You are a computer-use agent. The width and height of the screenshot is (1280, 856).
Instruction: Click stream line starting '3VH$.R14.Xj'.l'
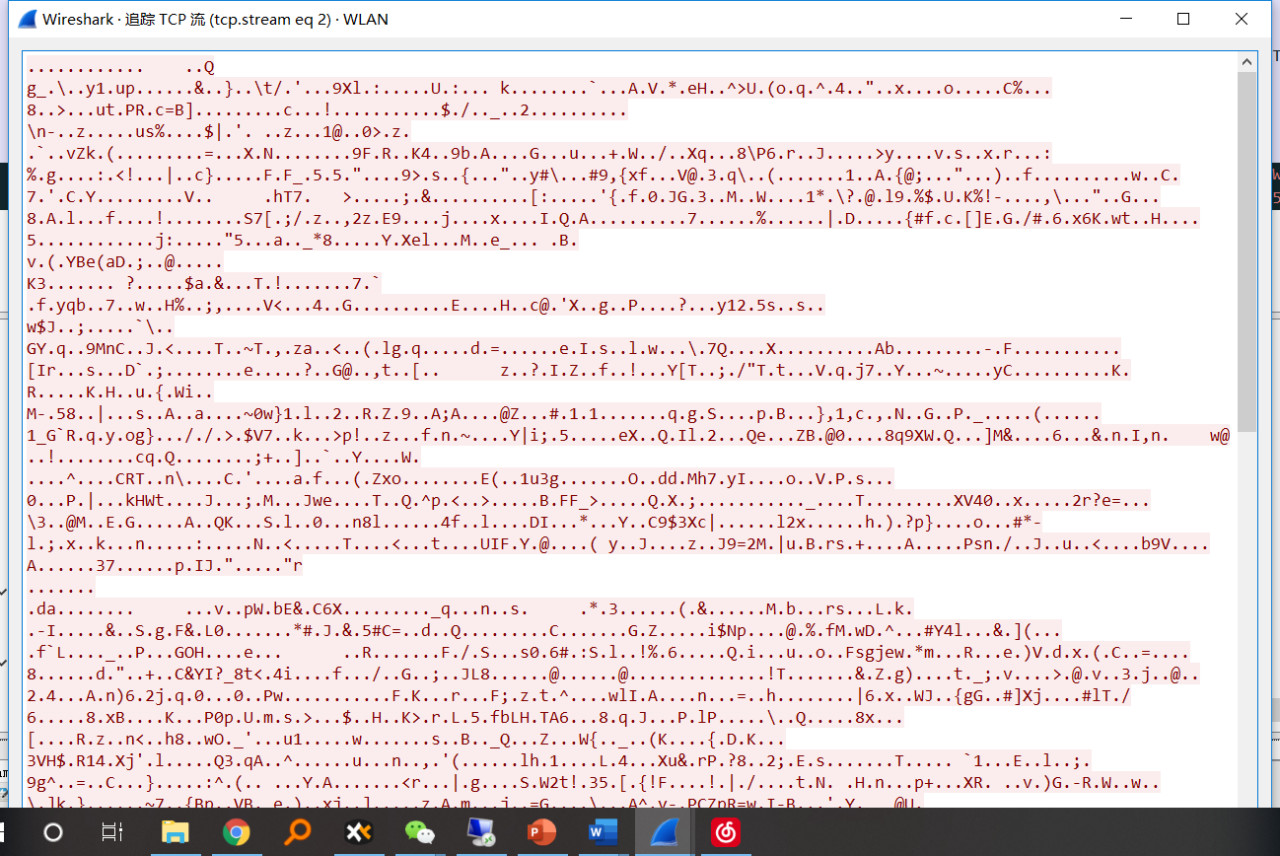[x=559, y=761]
